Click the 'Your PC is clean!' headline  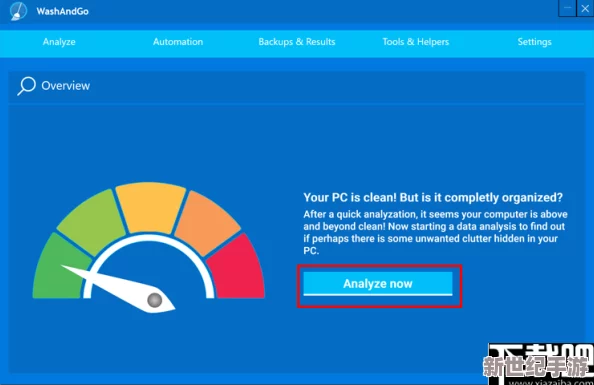pos(433,197)
